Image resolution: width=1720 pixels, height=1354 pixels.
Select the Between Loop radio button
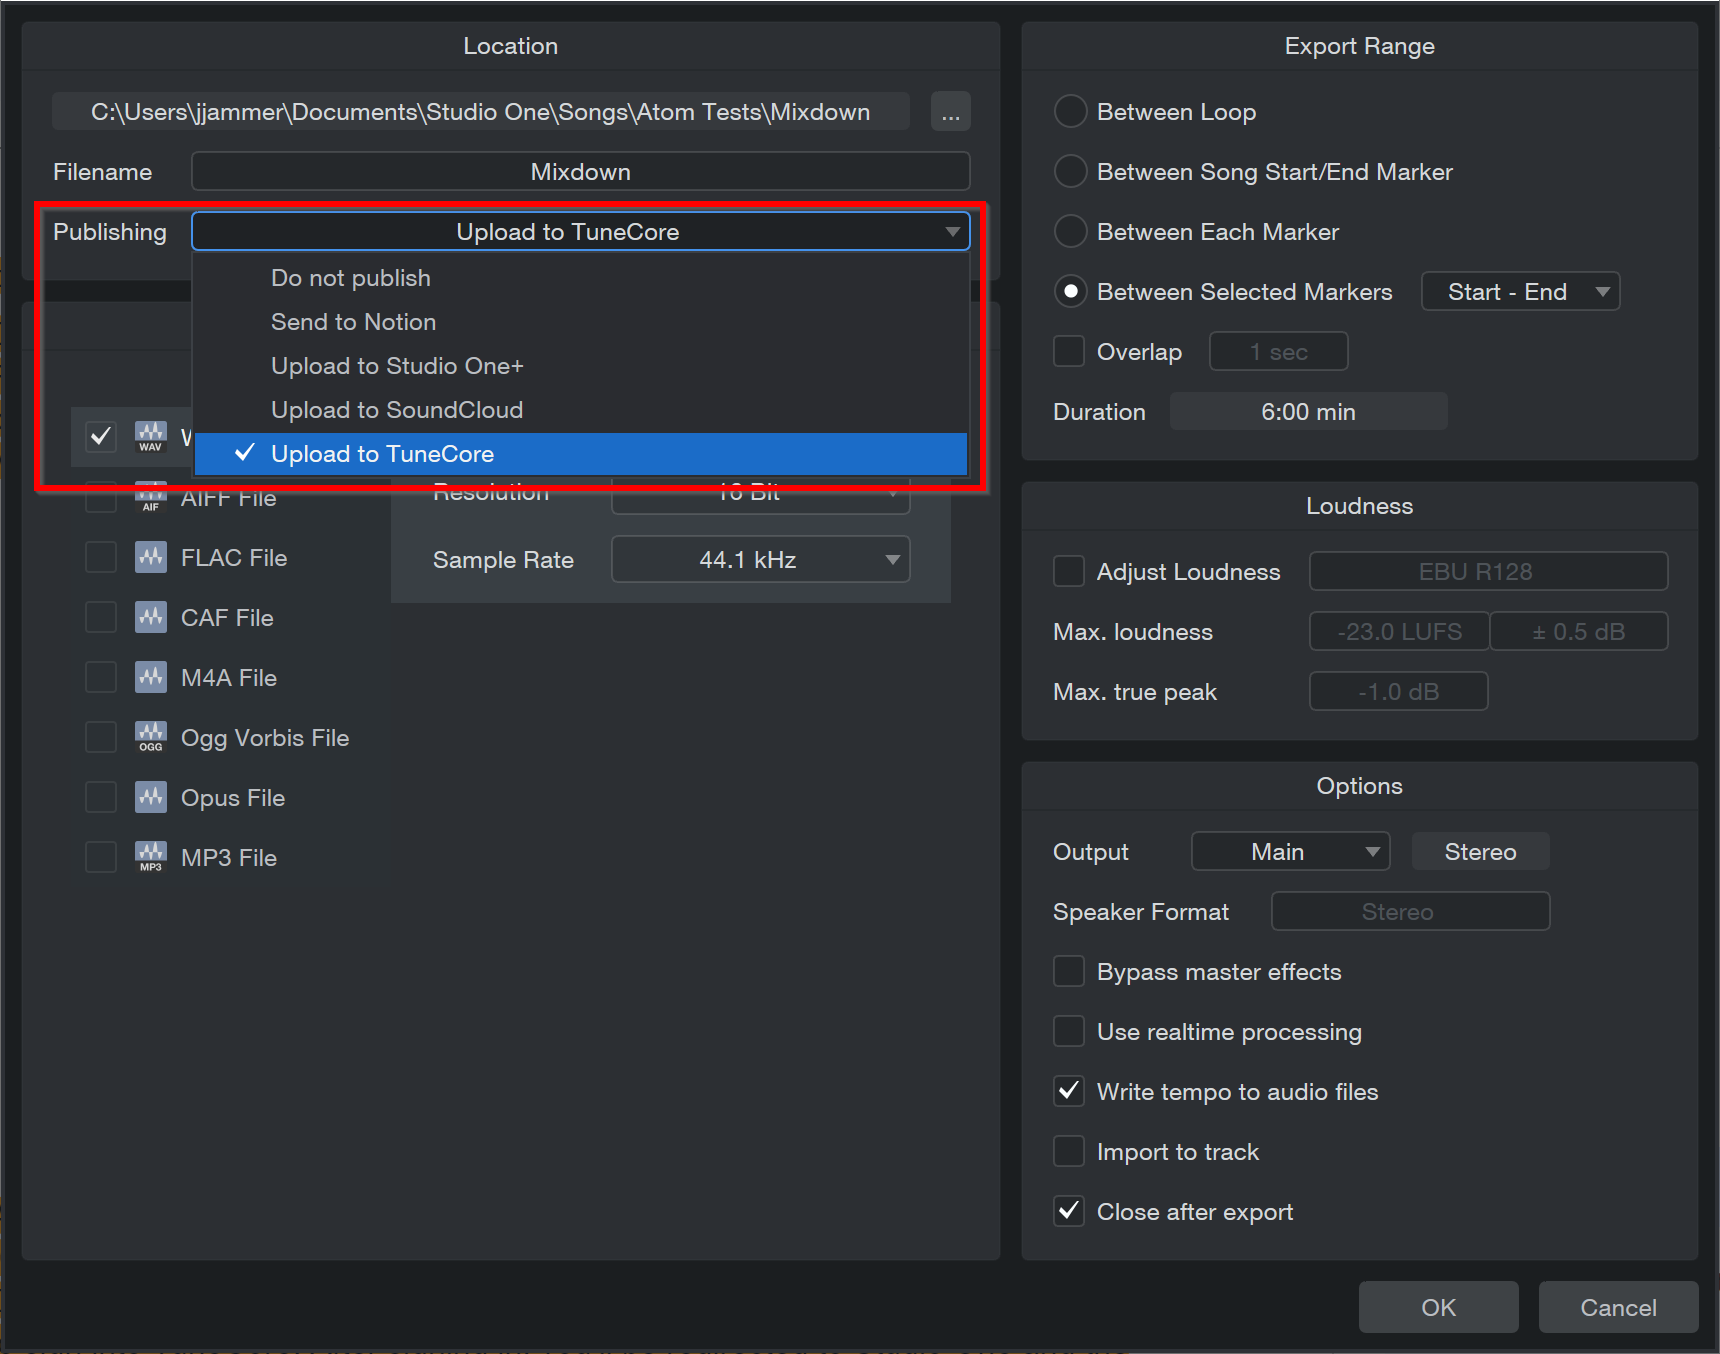click(x=1071, y=111)
